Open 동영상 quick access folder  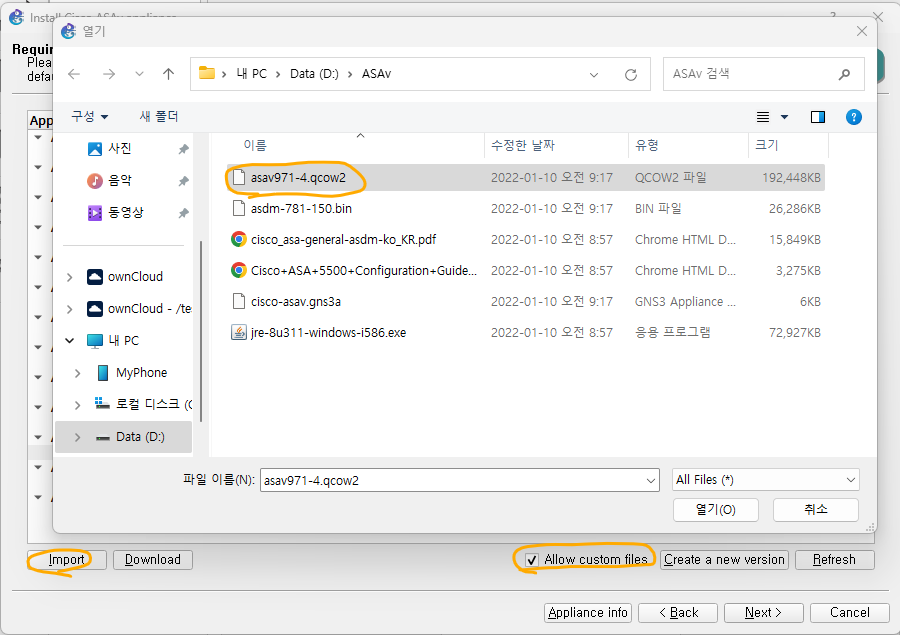125,213
